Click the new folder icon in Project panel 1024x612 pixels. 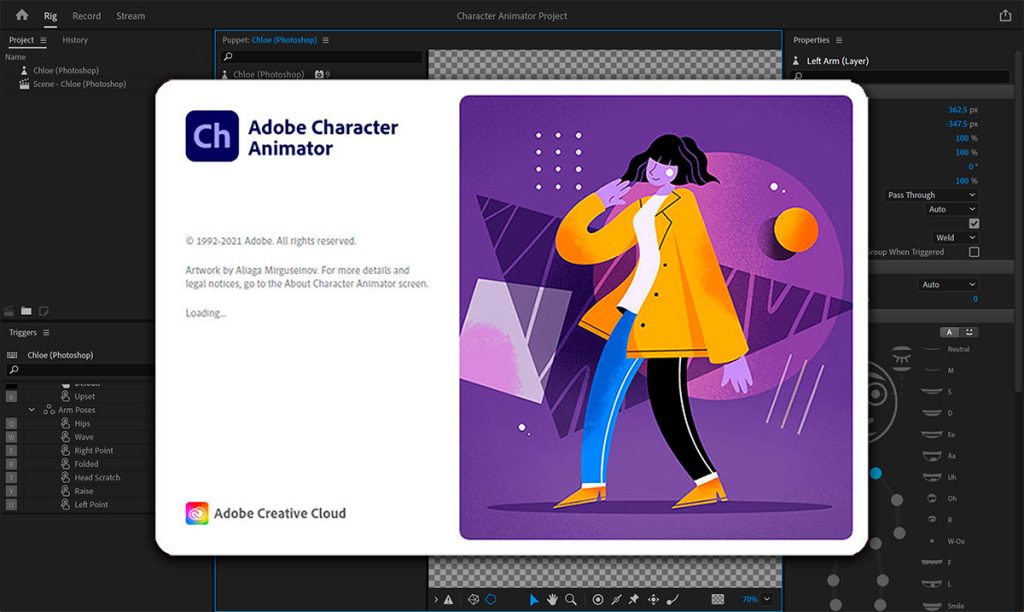click(26, 311)
